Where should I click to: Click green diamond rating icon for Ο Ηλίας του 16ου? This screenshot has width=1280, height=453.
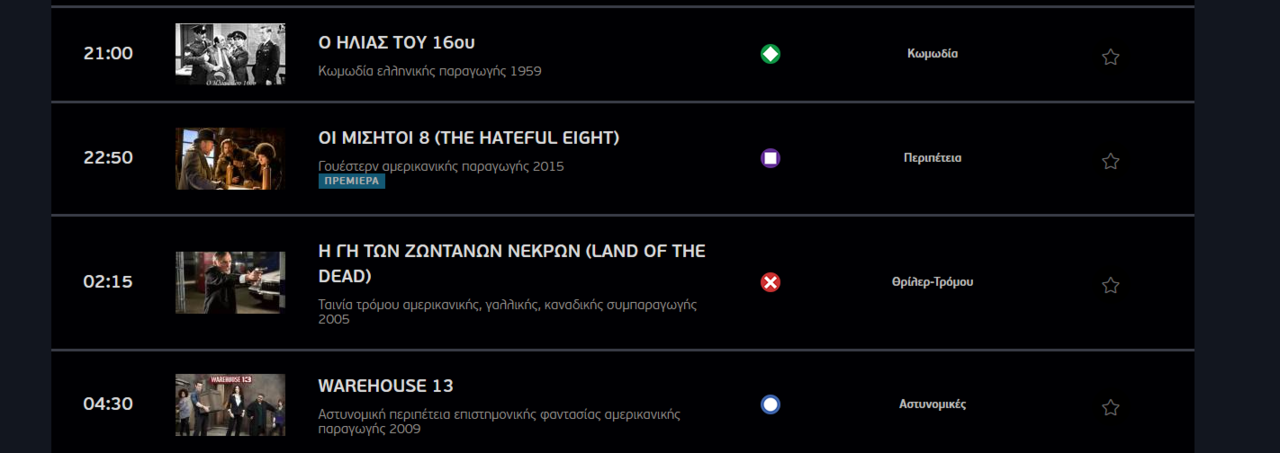click(770, 54)
